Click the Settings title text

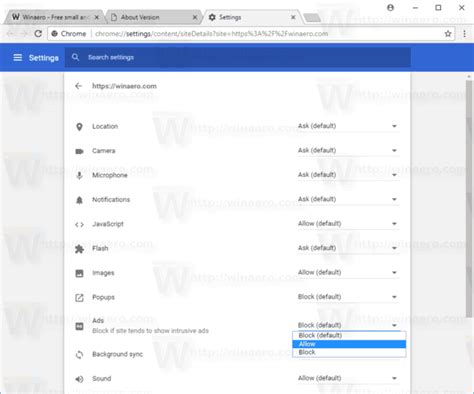[44, 58]
